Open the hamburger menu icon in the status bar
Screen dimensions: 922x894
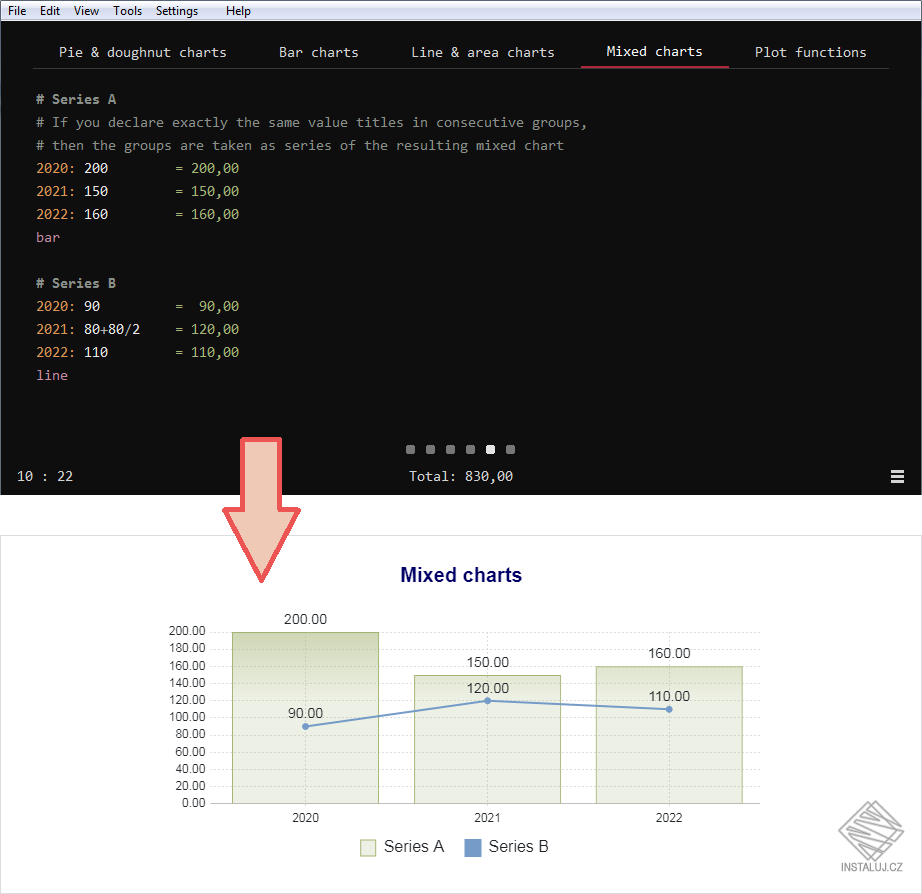(x=897, y=476)
